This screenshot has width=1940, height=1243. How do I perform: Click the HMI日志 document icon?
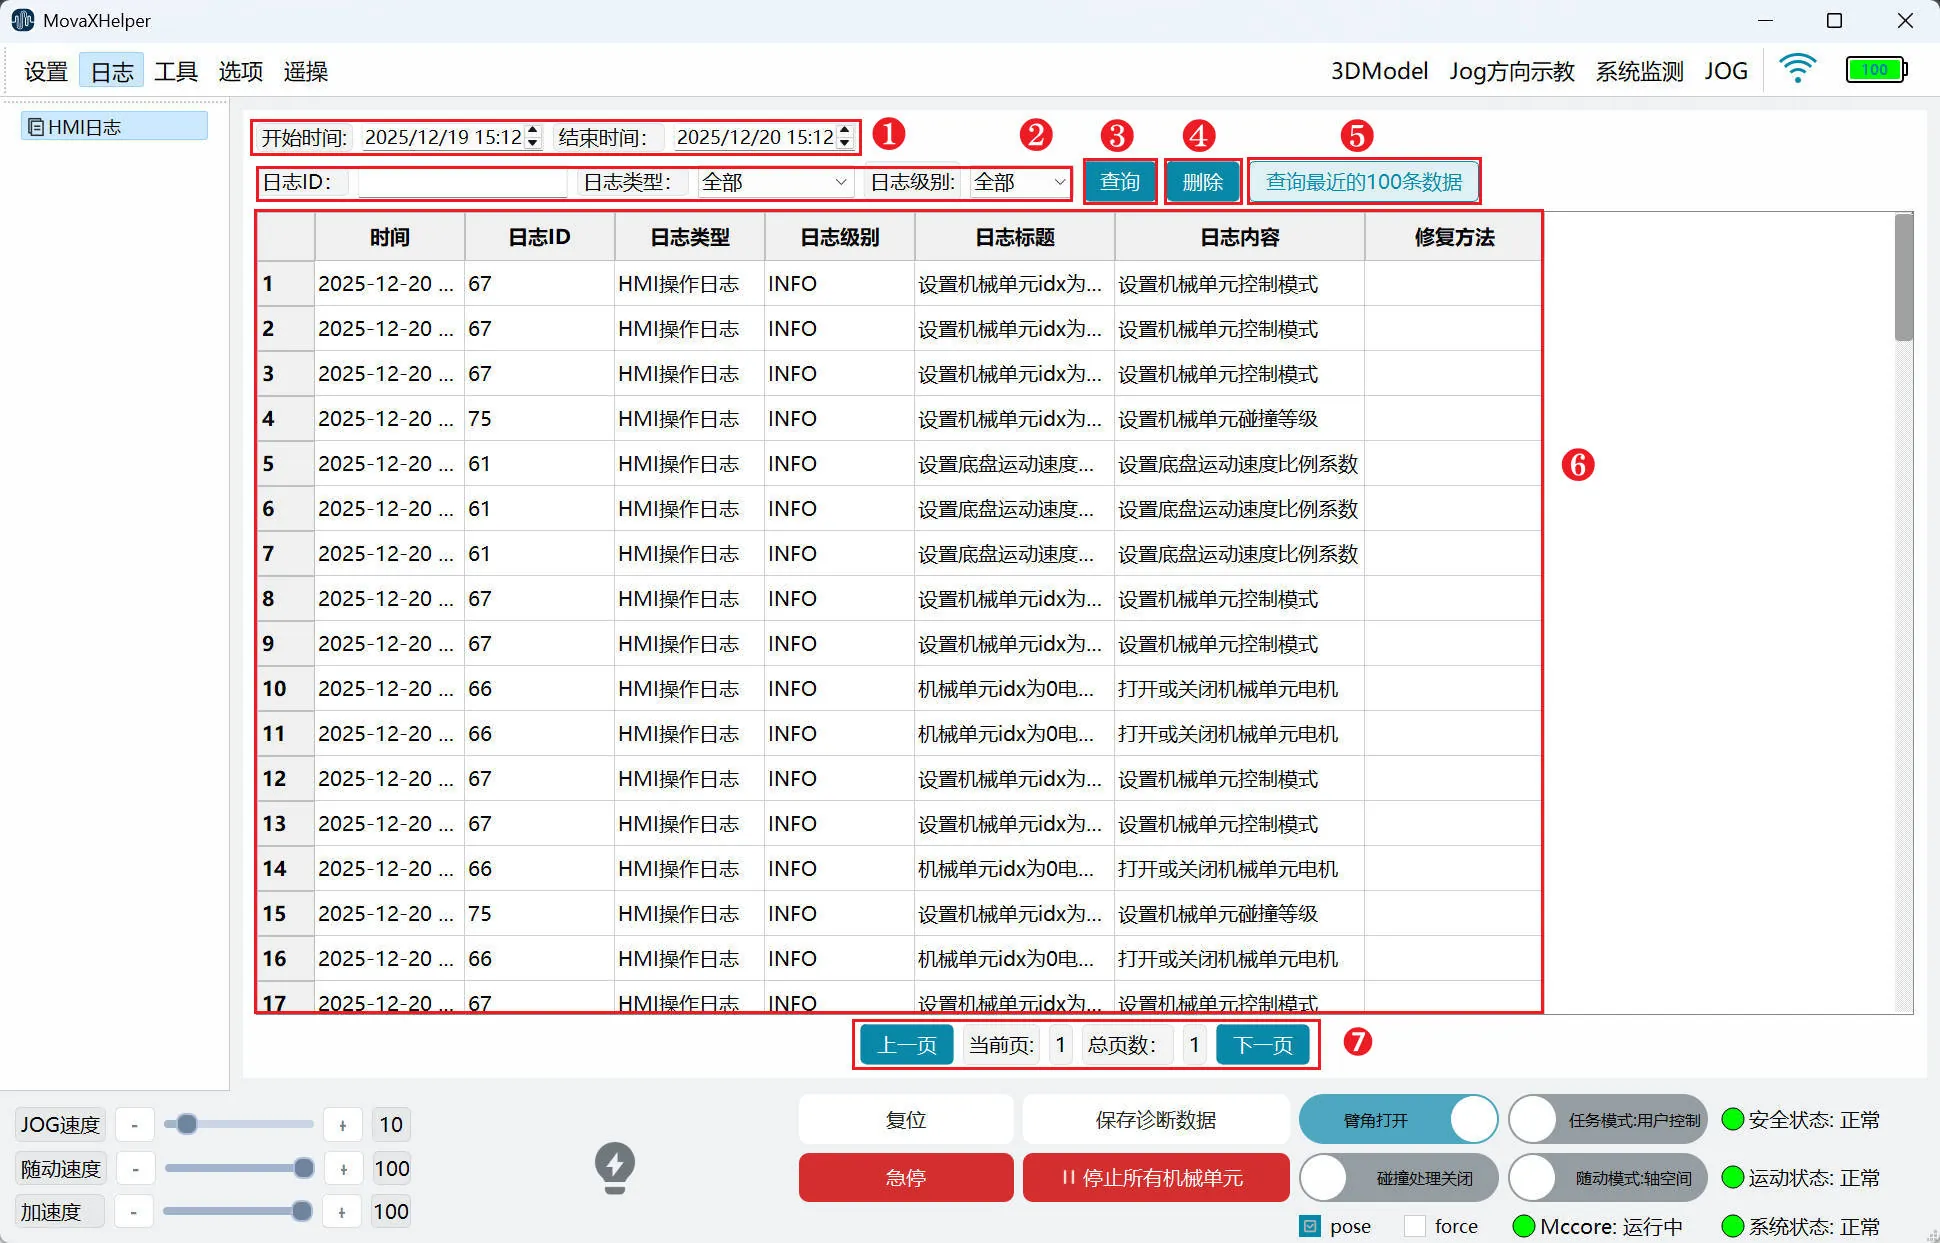pos(36,127)
